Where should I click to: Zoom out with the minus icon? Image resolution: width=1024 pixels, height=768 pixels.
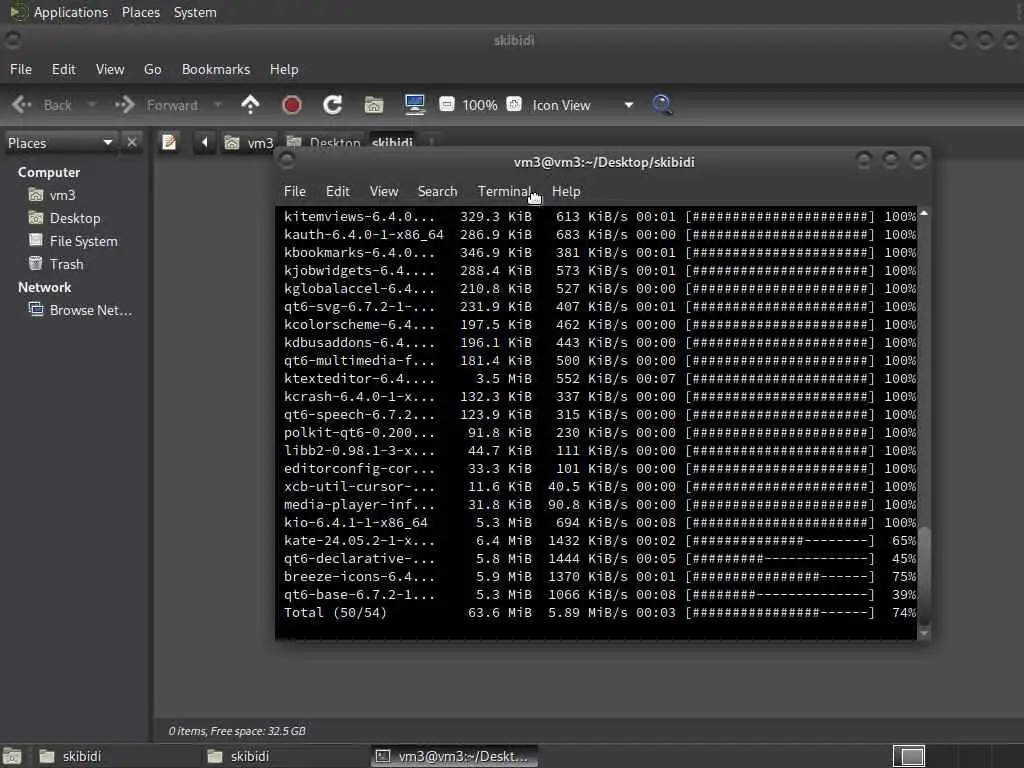click(447, 104)
